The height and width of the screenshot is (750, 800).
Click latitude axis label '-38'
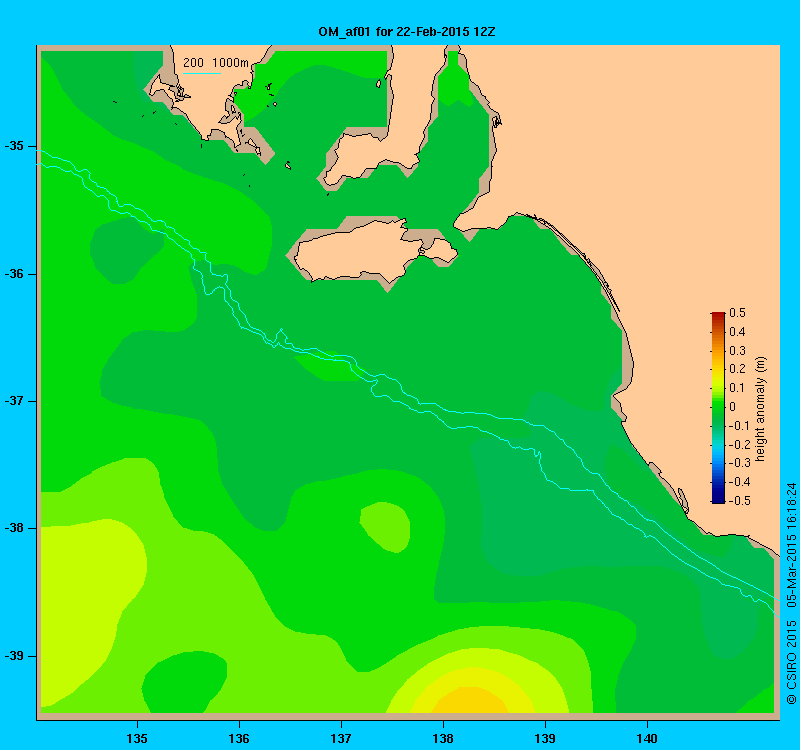coord(14,528)
